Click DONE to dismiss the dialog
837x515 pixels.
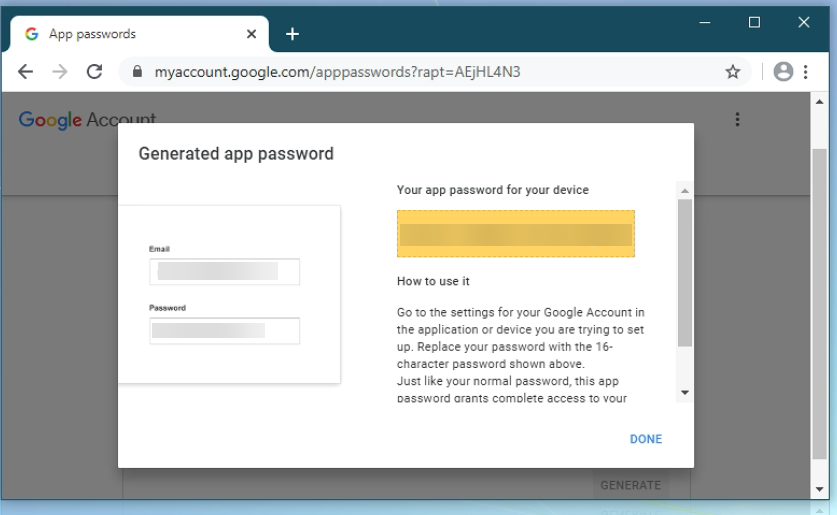click(646, 439)
